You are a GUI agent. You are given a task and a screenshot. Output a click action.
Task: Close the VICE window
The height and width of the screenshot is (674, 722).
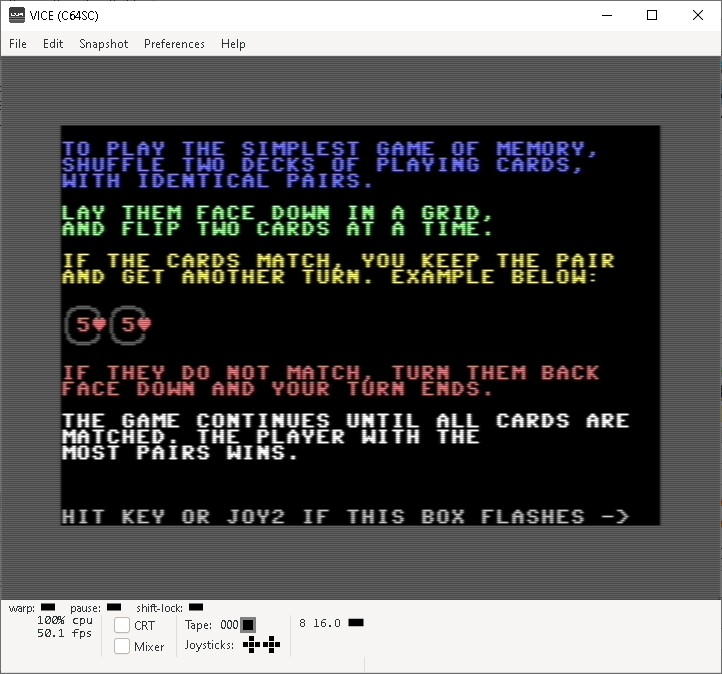tap(698, 15)
